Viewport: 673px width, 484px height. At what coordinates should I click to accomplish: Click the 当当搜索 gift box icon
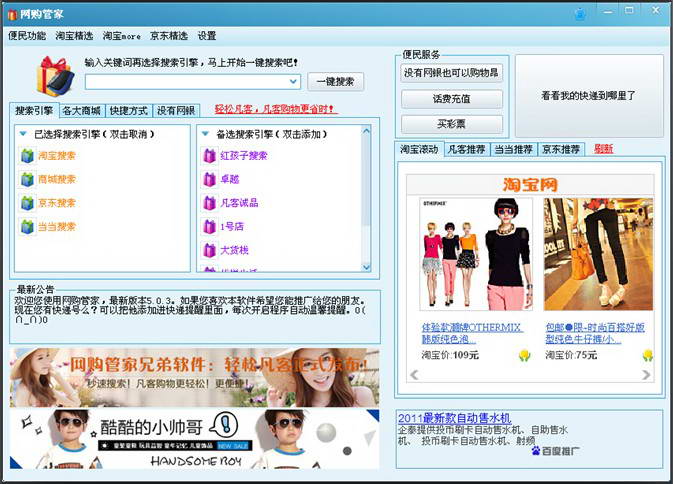27,227
